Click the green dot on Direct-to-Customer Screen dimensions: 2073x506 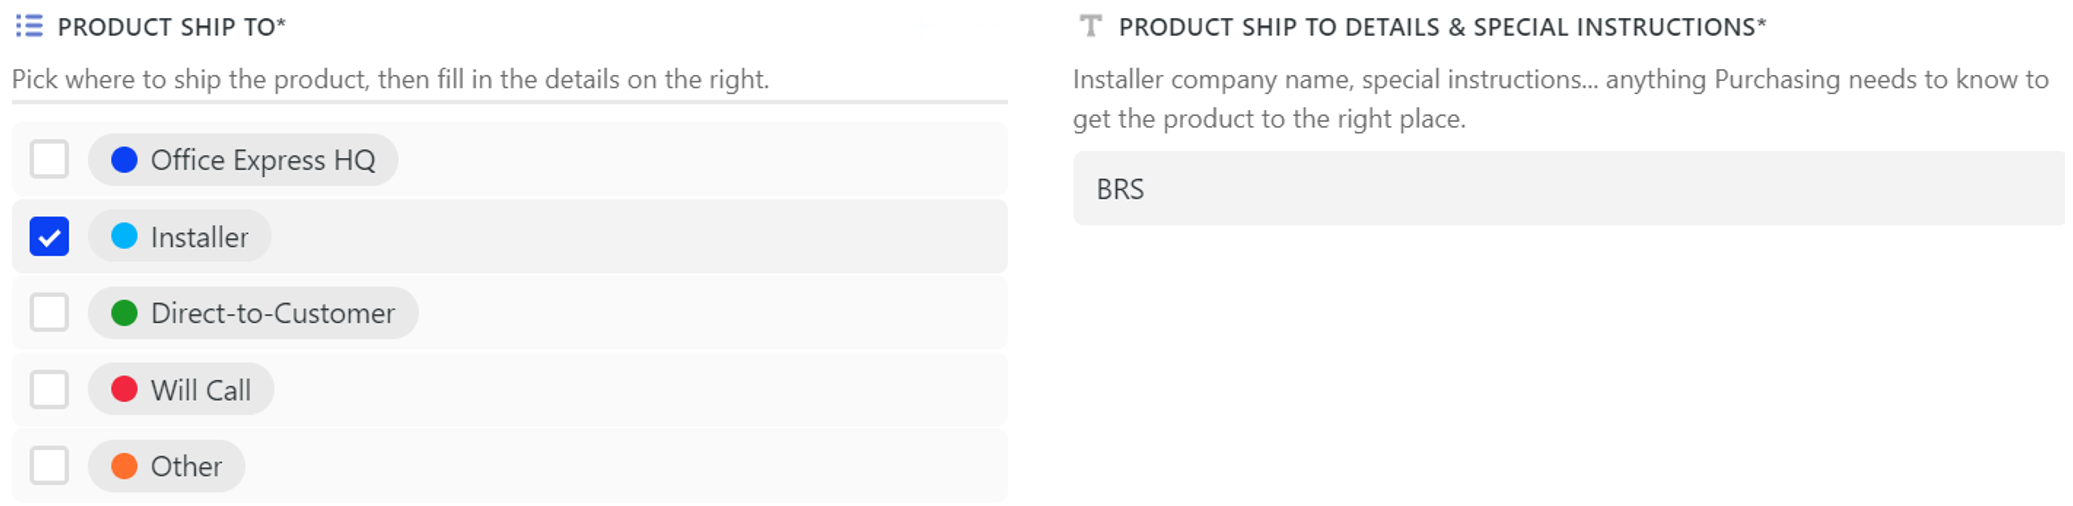click(x=124, y=313)
